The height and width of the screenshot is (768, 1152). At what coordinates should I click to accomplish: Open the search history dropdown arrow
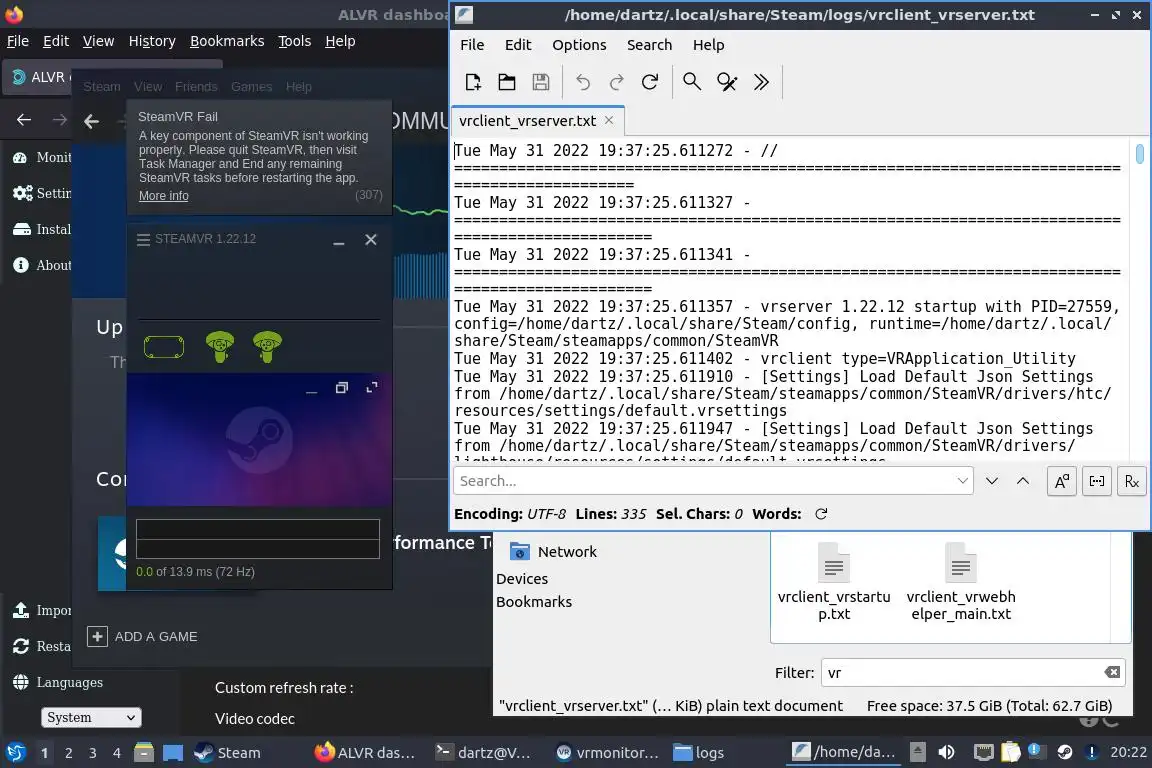click(x=962, y=481)
